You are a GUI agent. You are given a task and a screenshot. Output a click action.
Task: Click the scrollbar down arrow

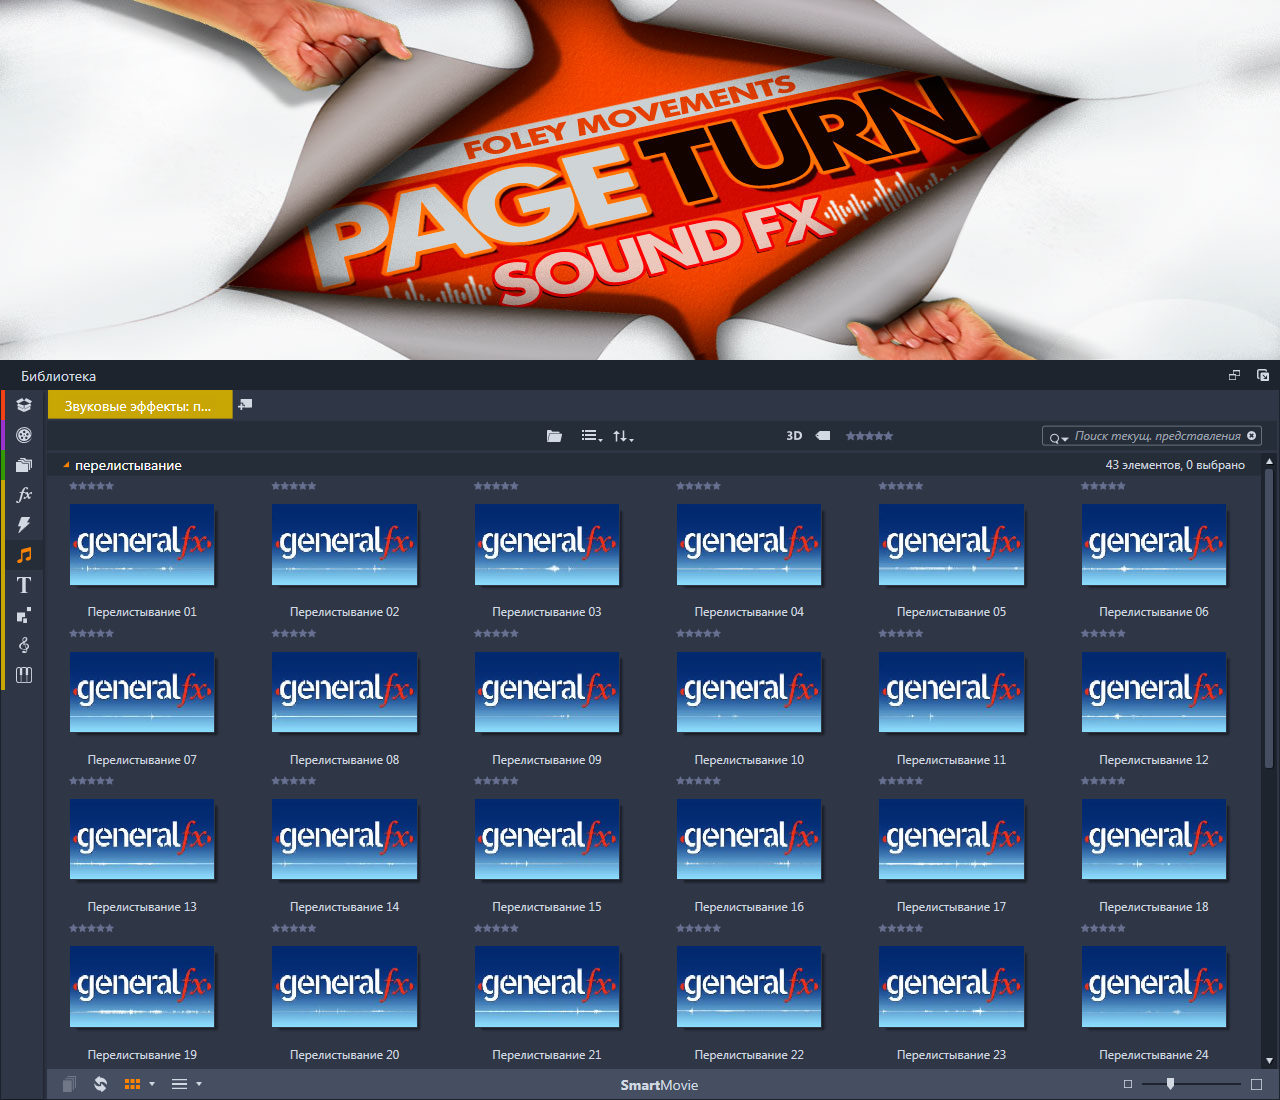point(1269,1060)
